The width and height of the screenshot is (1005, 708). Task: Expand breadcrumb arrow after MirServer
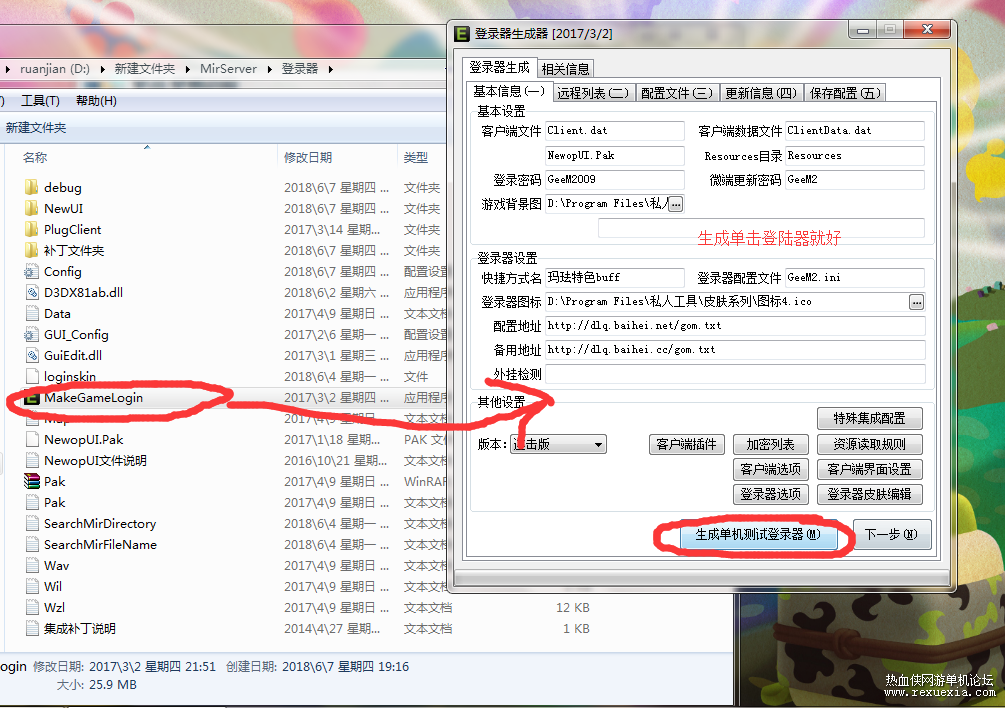[269, 69]
